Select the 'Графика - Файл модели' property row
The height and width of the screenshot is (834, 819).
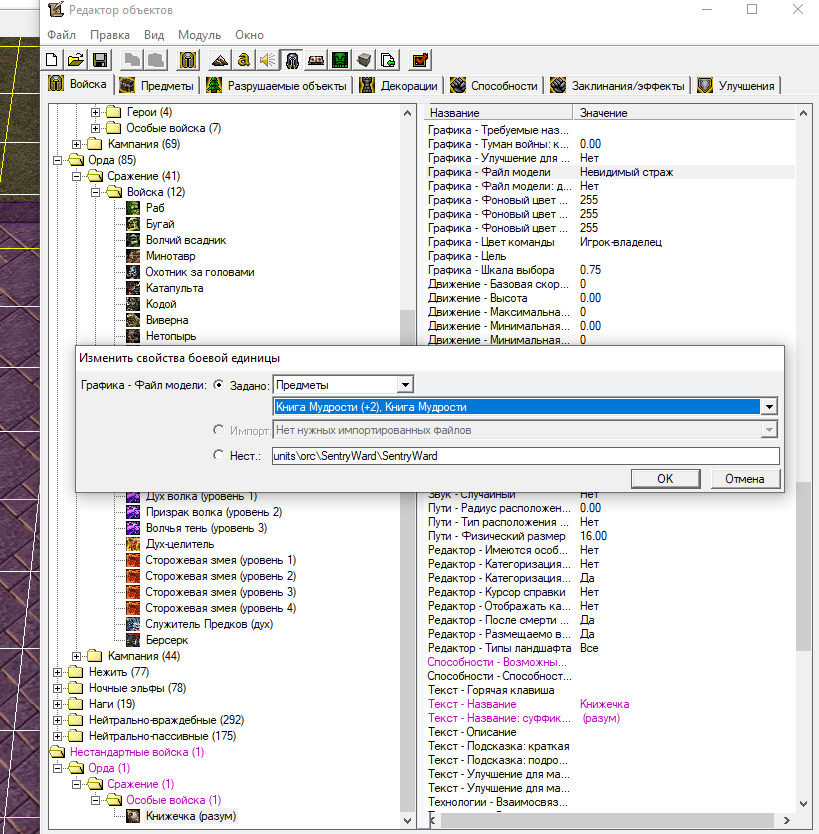coord(611,172)
